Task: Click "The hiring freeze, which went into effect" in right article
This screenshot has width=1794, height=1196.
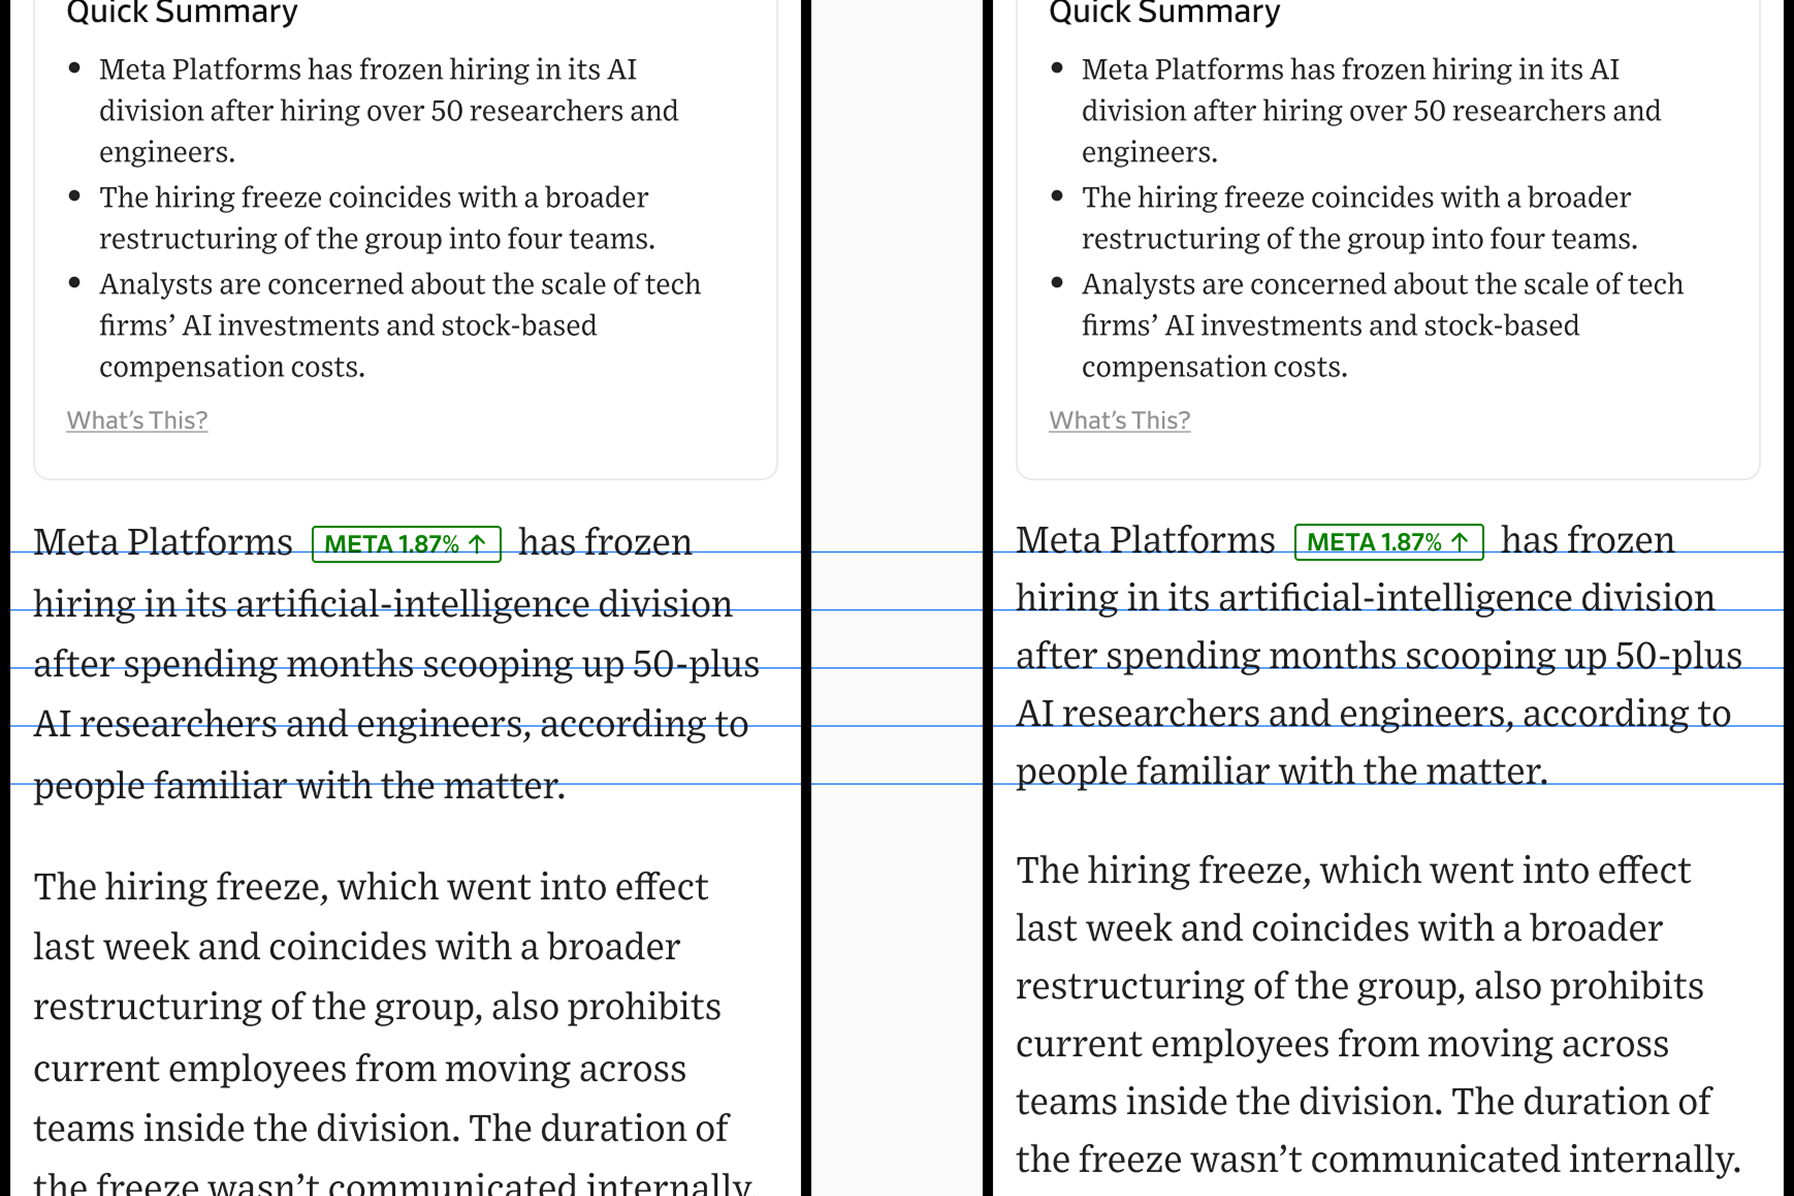Action: tap(1353, 871)
